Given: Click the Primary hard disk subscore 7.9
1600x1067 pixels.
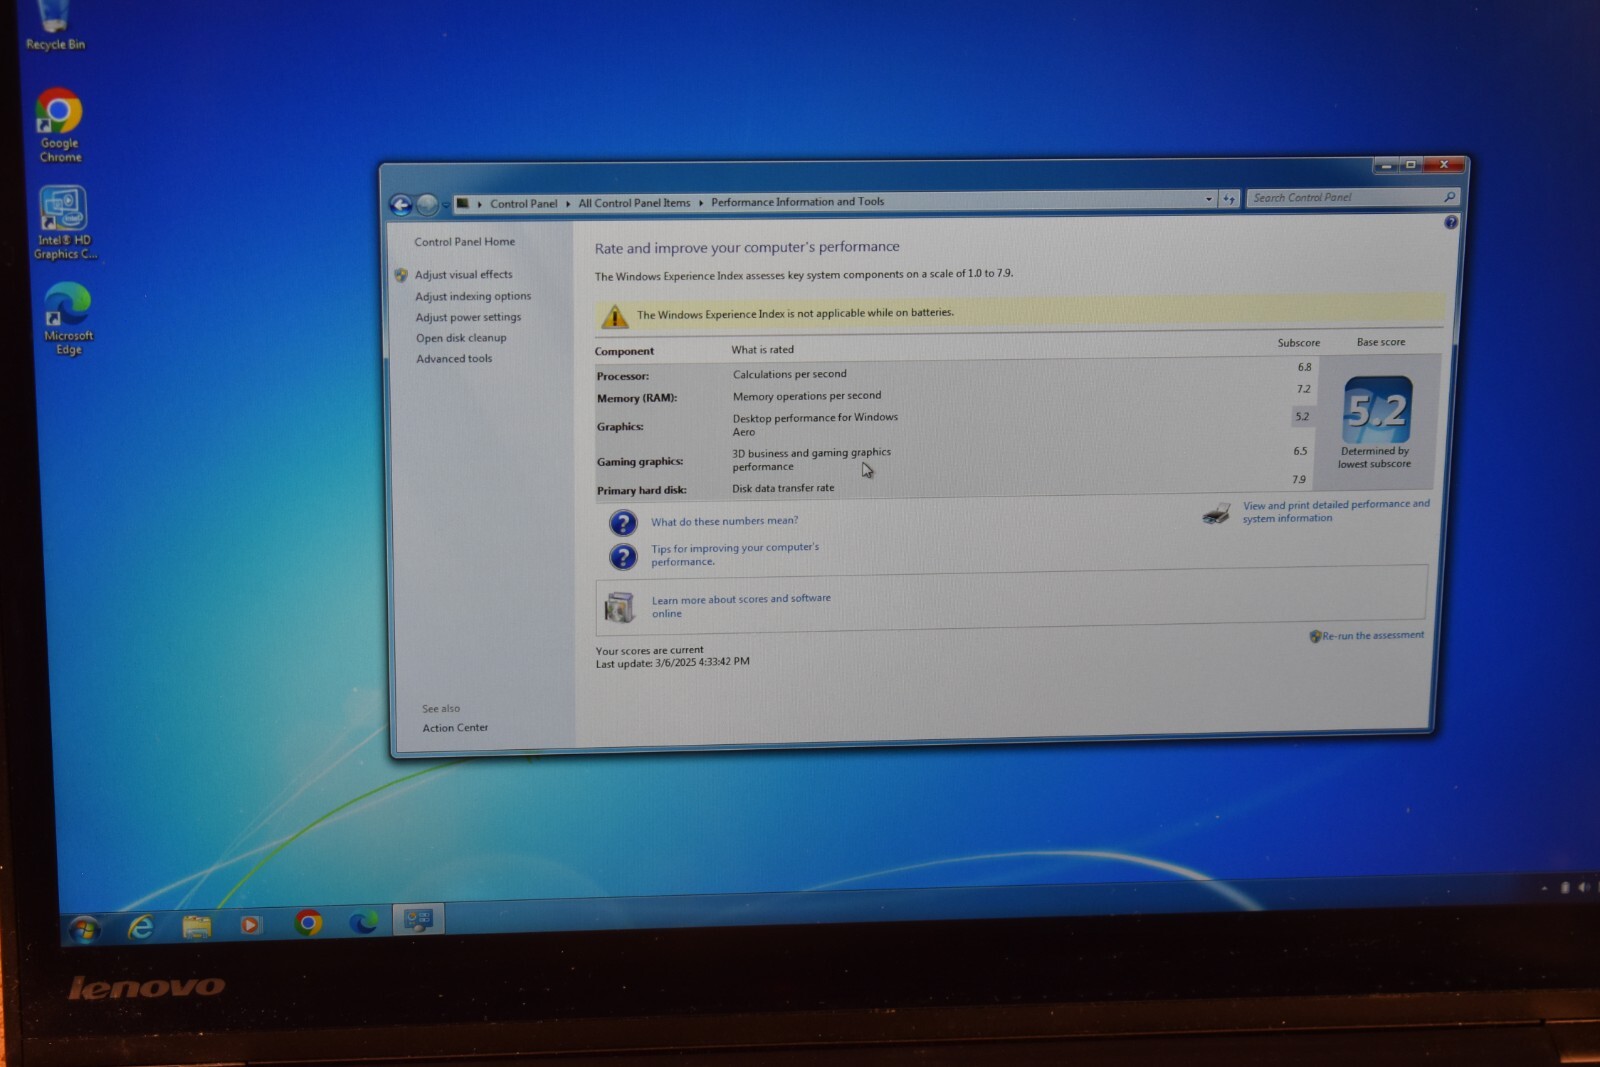Looking at the screenshot, I should [x=1298, y=479].
